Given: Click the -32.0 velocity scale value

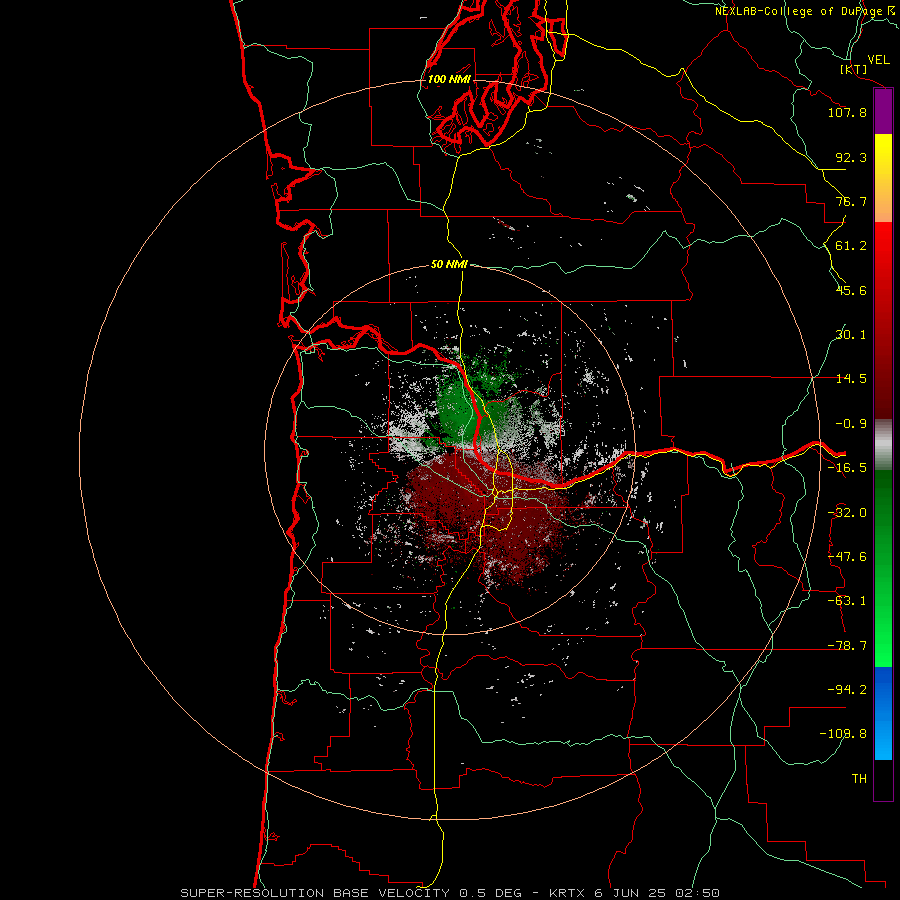Looking at the screenshot, I should (847, 513).
